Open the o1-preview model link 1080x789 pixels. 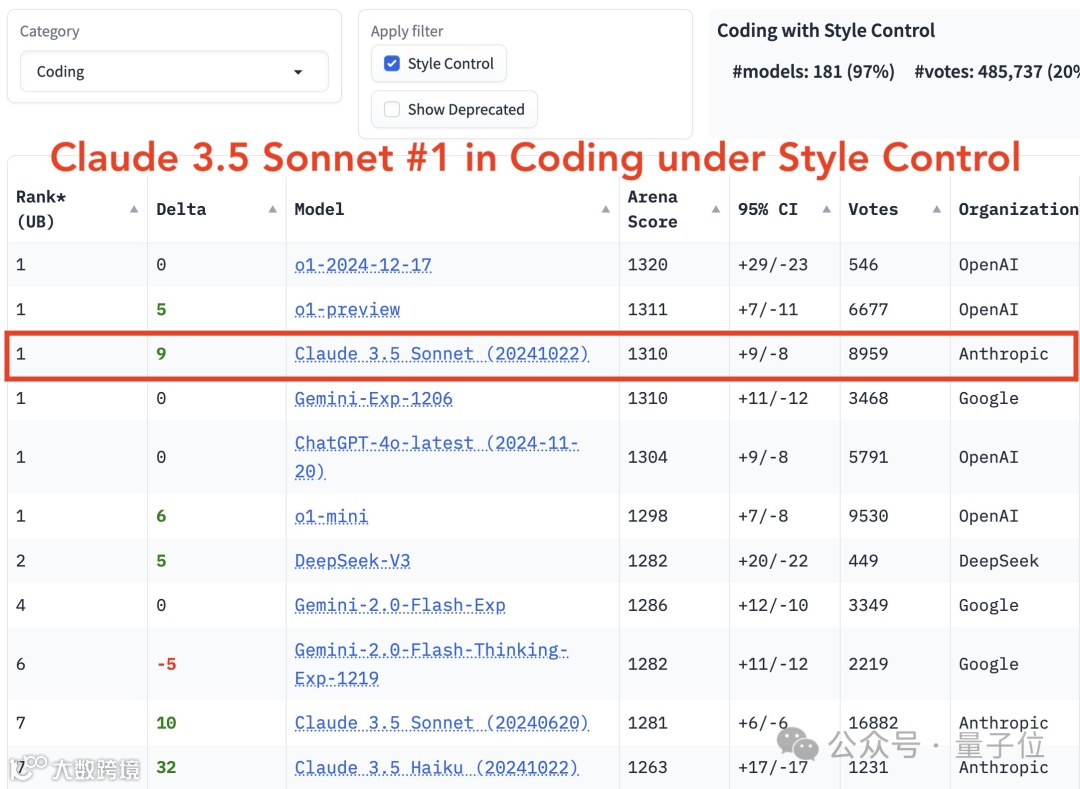click(347, 310)
